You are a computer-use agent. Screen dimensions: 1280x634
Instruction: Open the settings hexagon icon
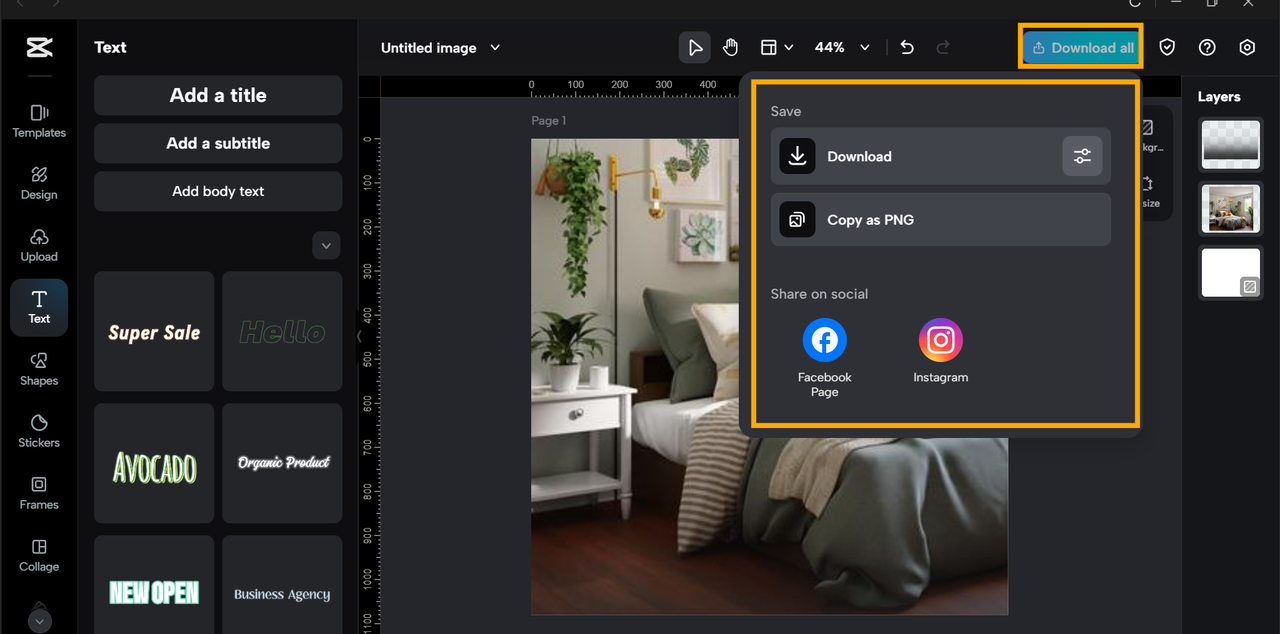click(1247, 47)
